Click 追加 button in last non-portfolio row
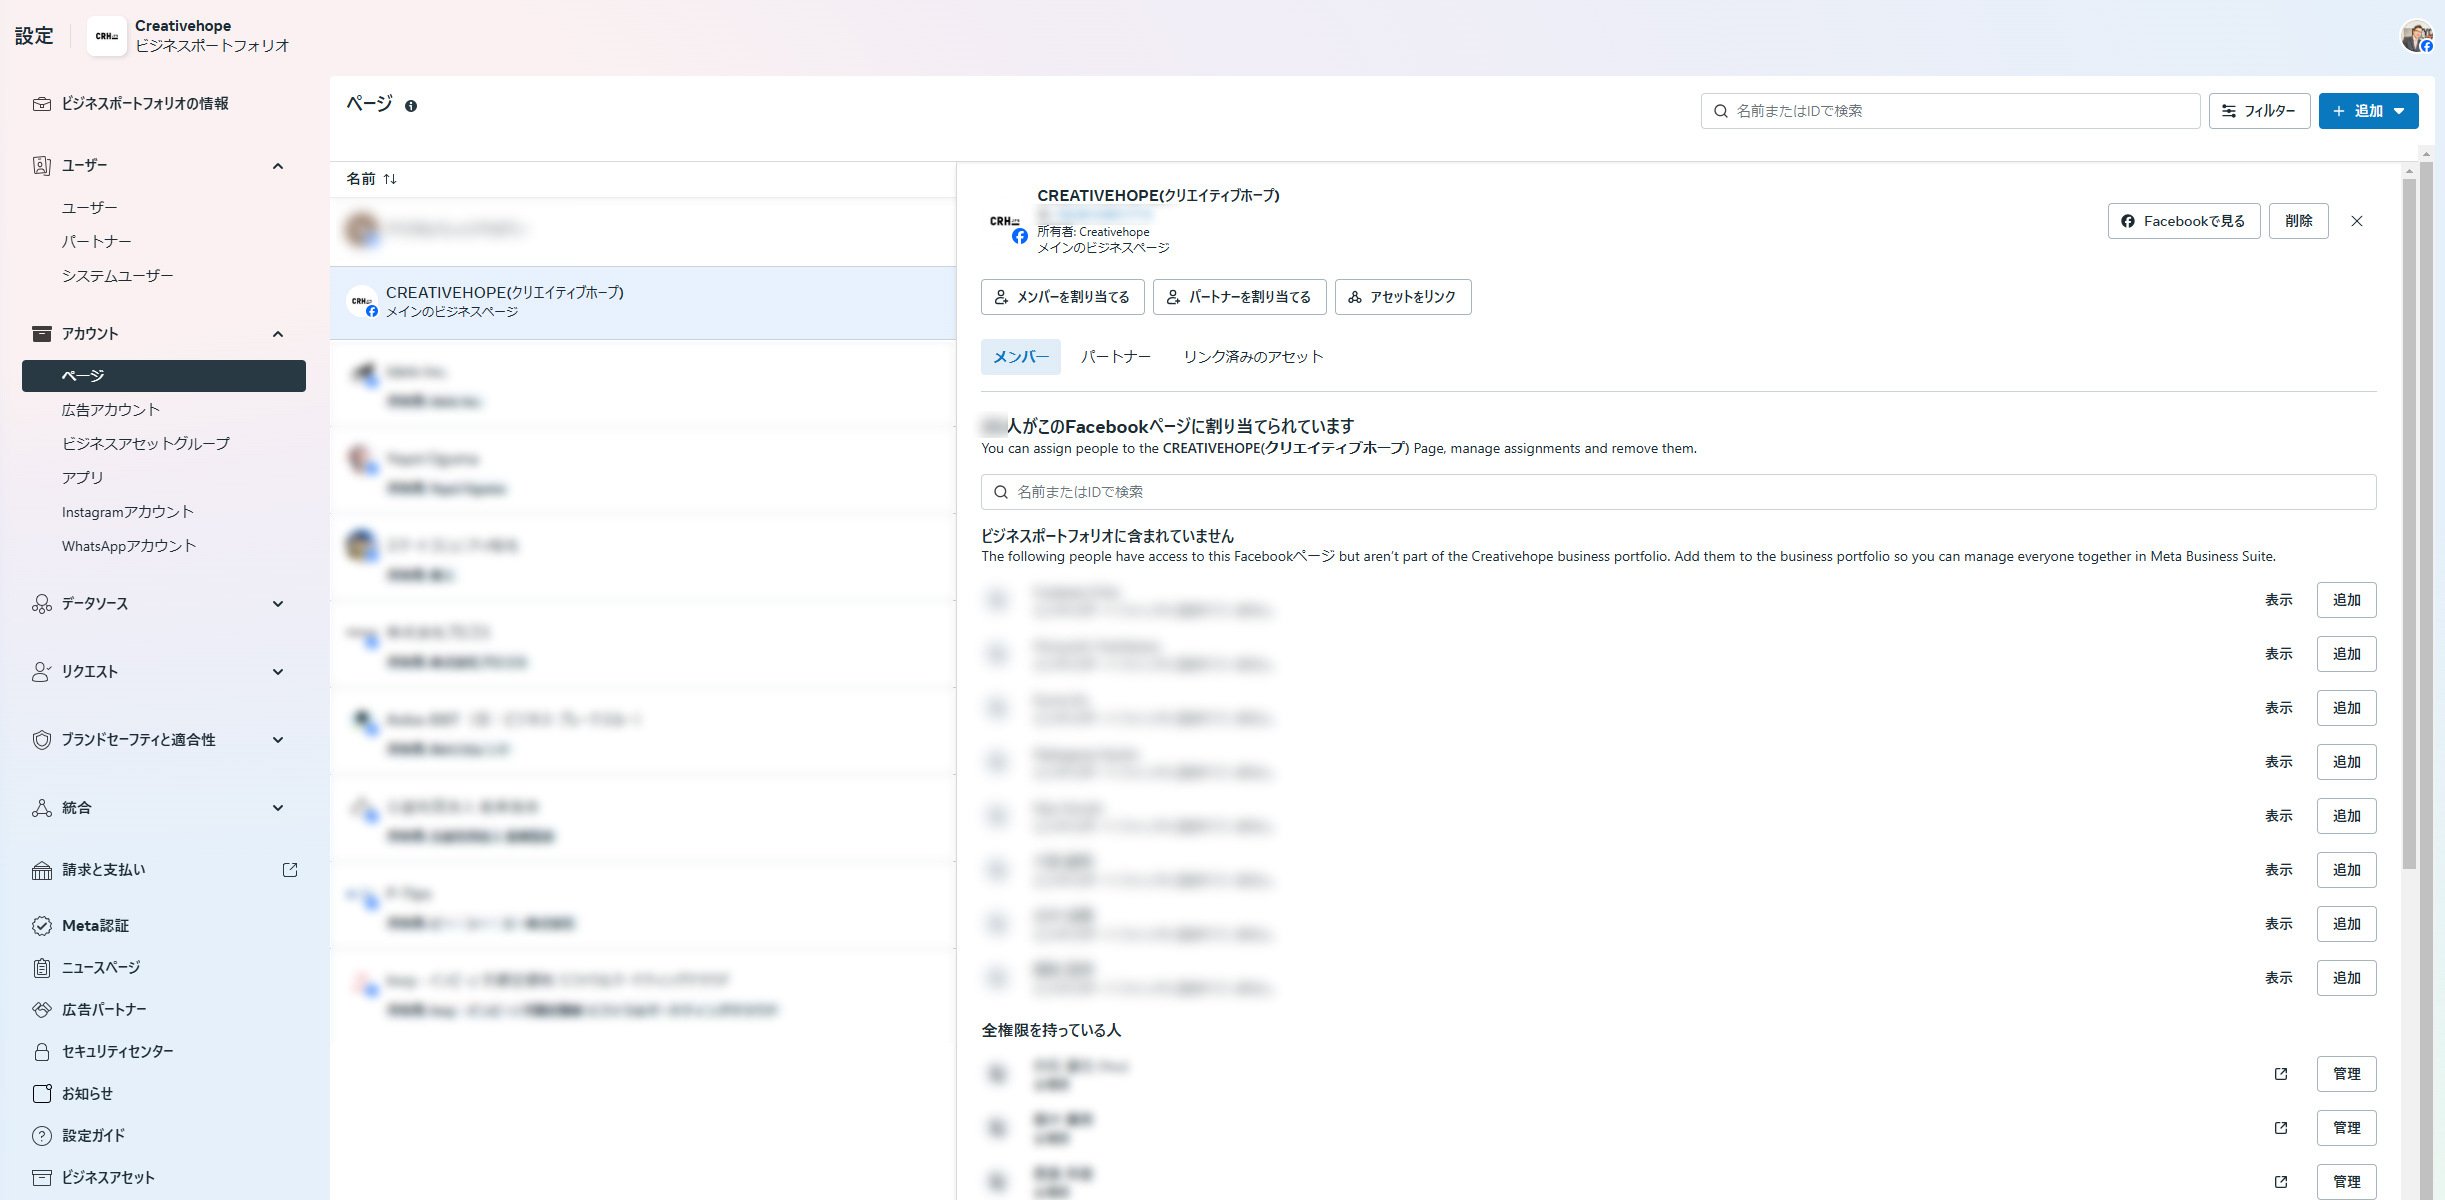 coord(2346,978)
